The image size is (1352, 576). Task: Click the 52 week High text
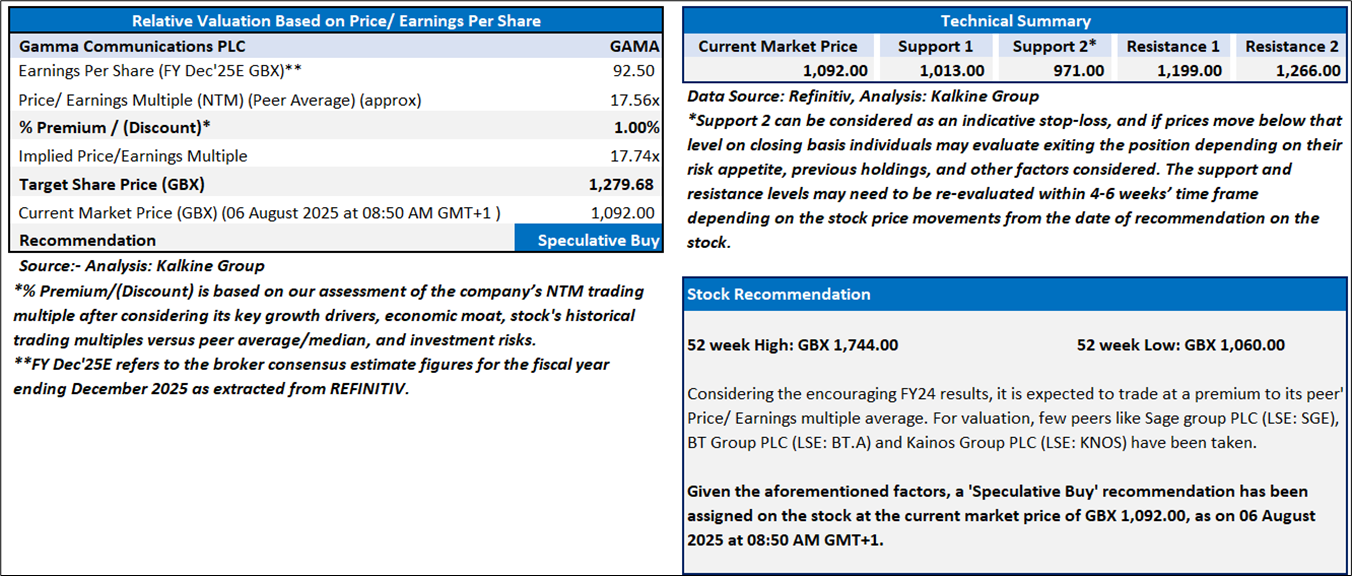[x=792, y=345]
